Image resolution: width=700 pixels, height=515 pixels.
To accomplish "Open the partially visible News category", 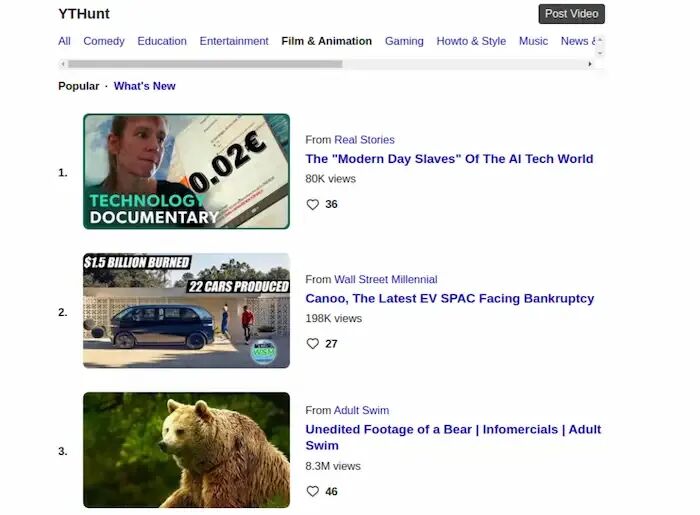I will coord(578,41).
